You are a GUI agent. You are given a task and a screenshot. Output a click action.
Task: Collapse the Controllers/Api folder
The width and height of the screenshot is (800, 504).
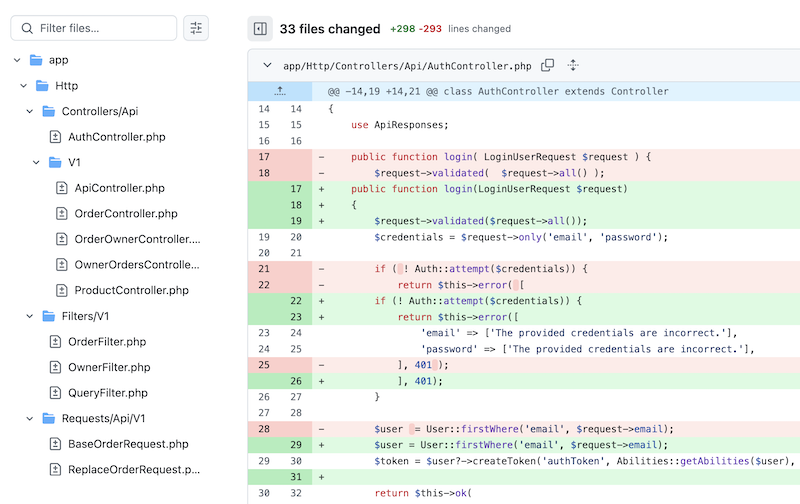30,111
